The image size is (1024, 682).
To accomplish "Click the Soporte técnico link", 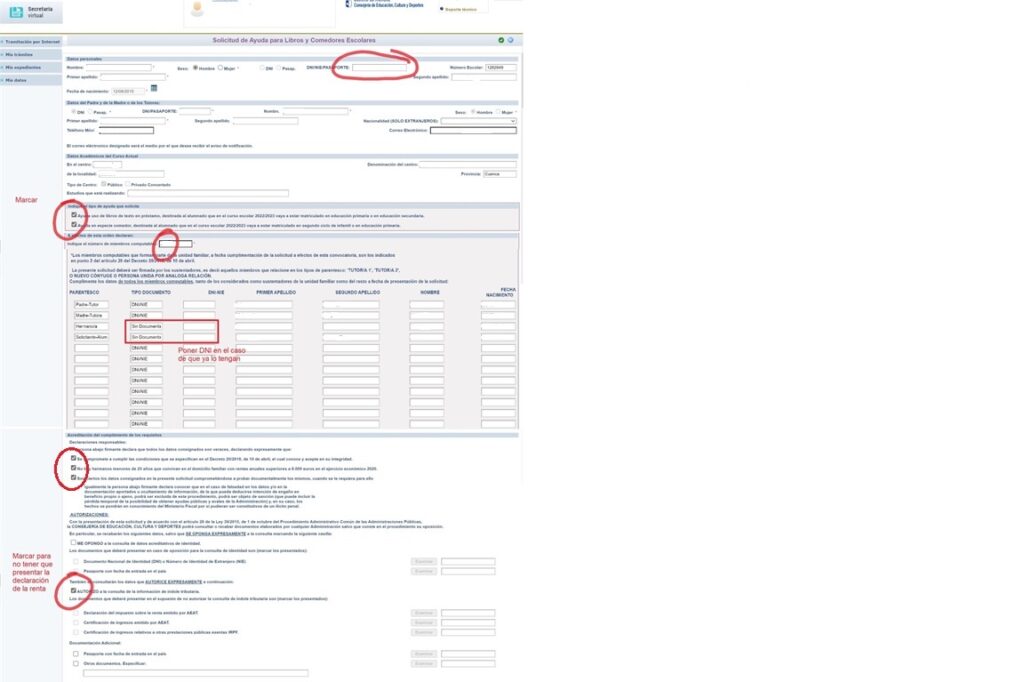I will 461,10.
